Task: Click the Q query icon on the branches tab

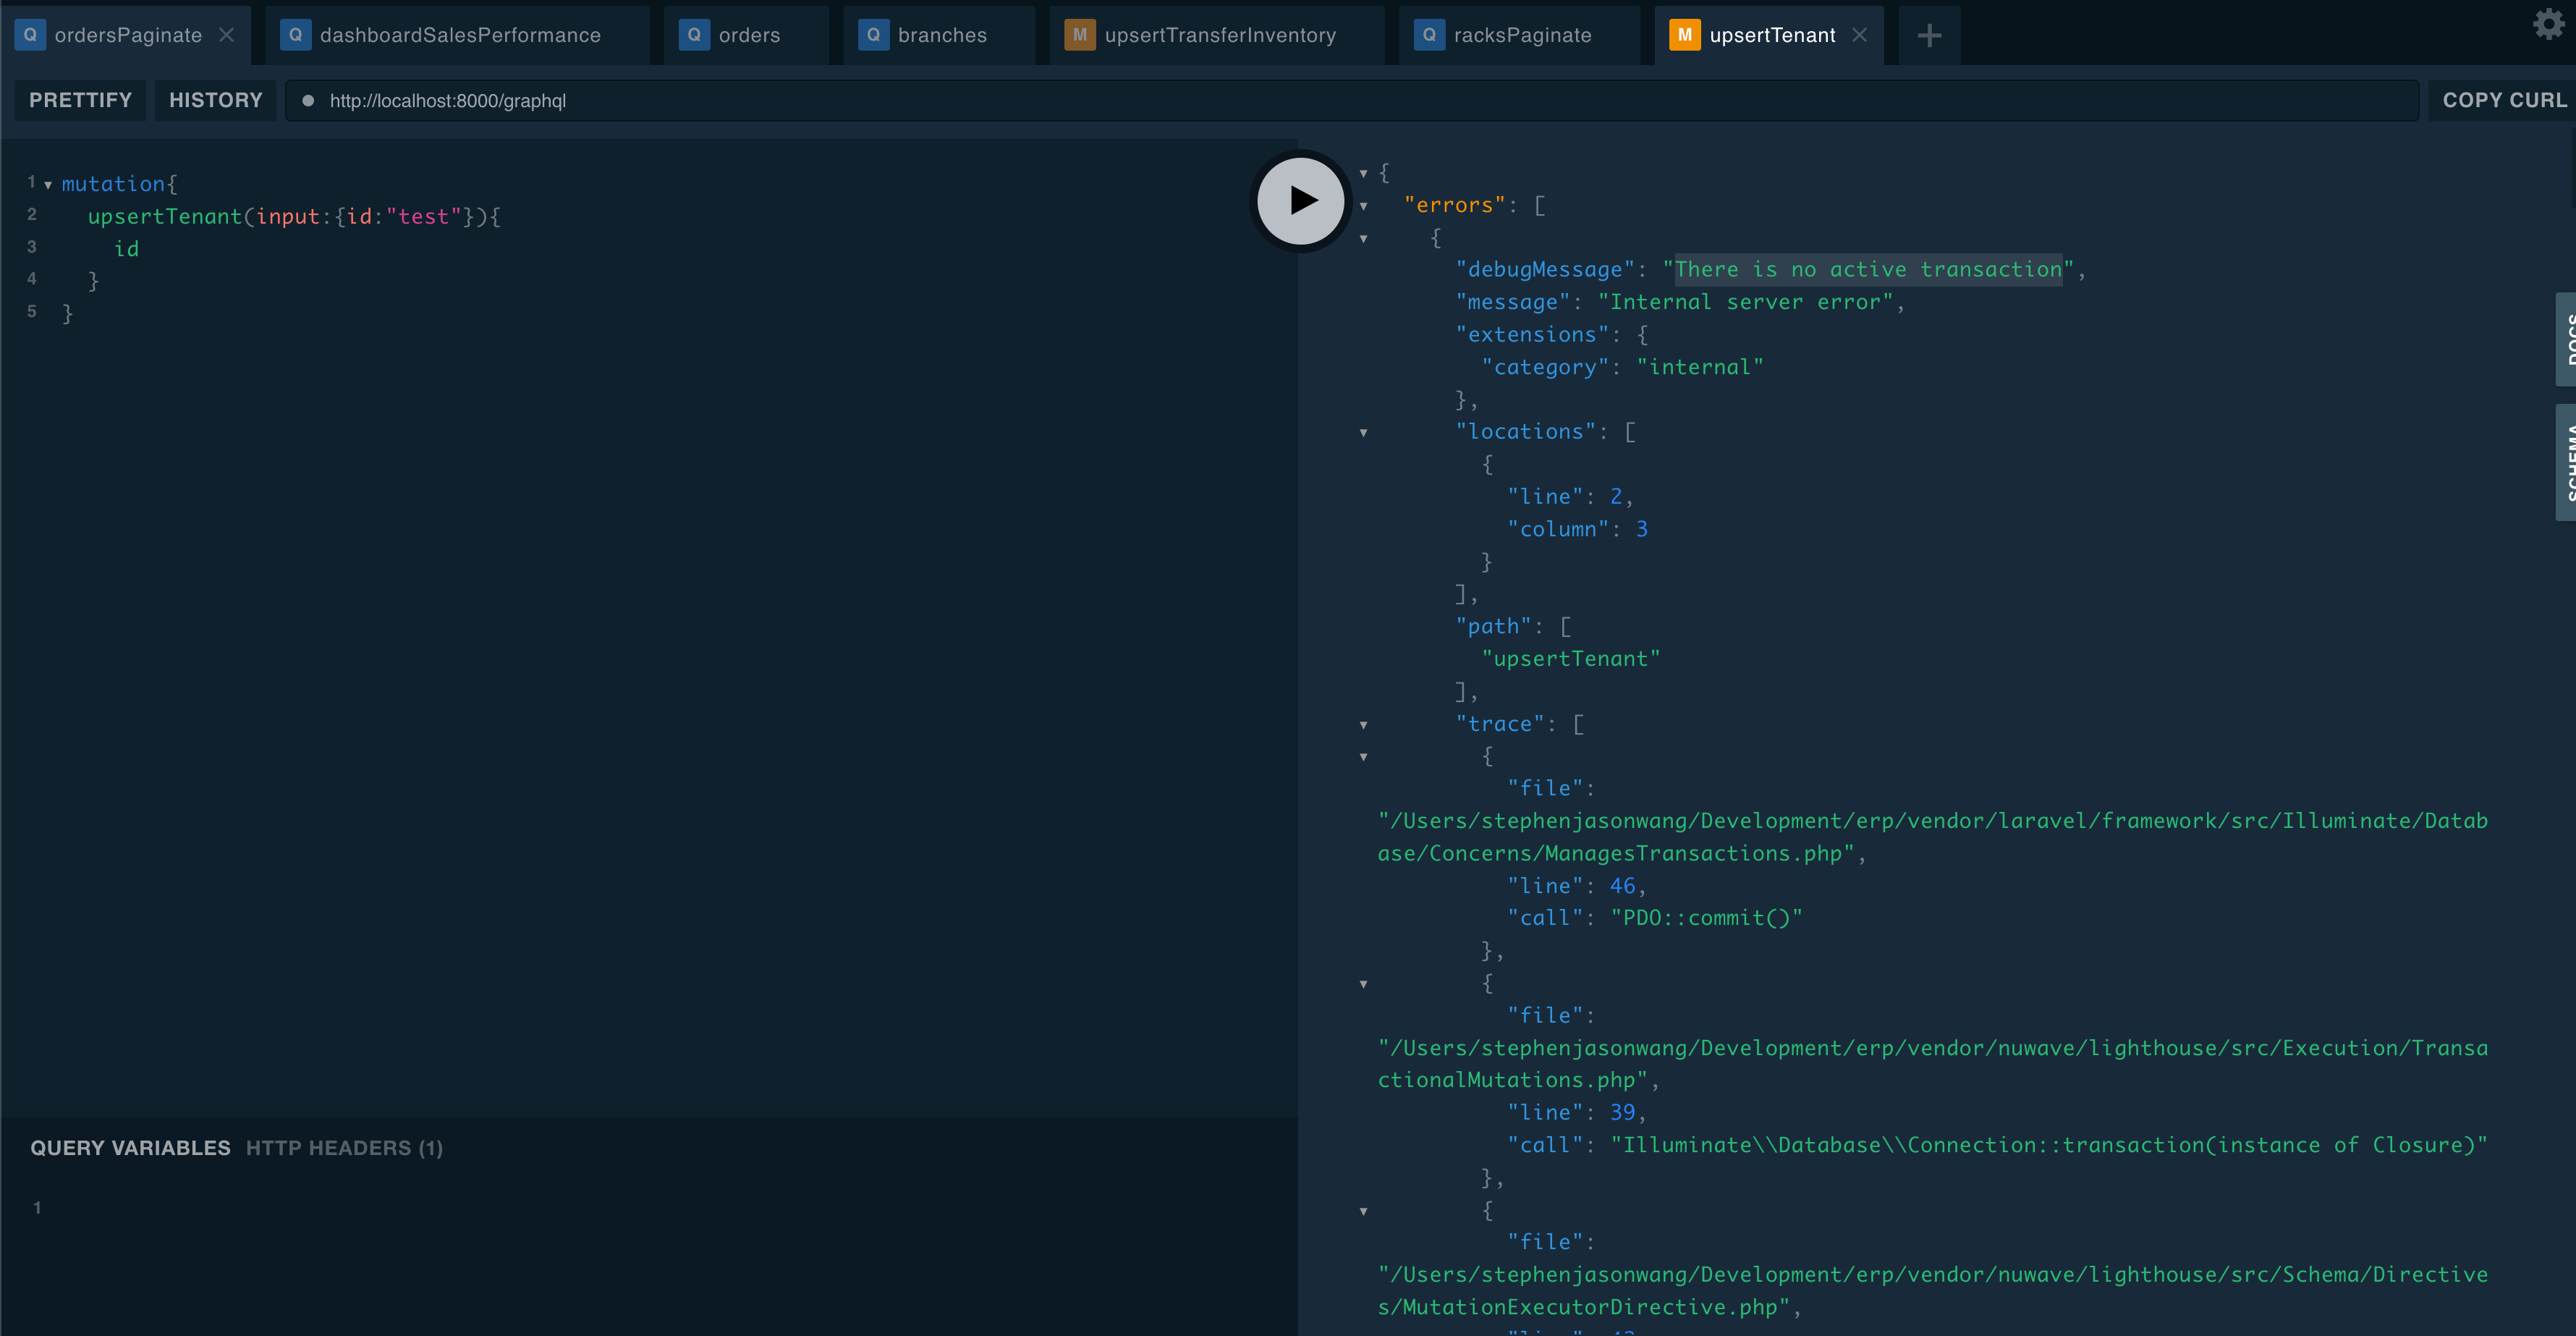Action: click(x=873, y=34)
